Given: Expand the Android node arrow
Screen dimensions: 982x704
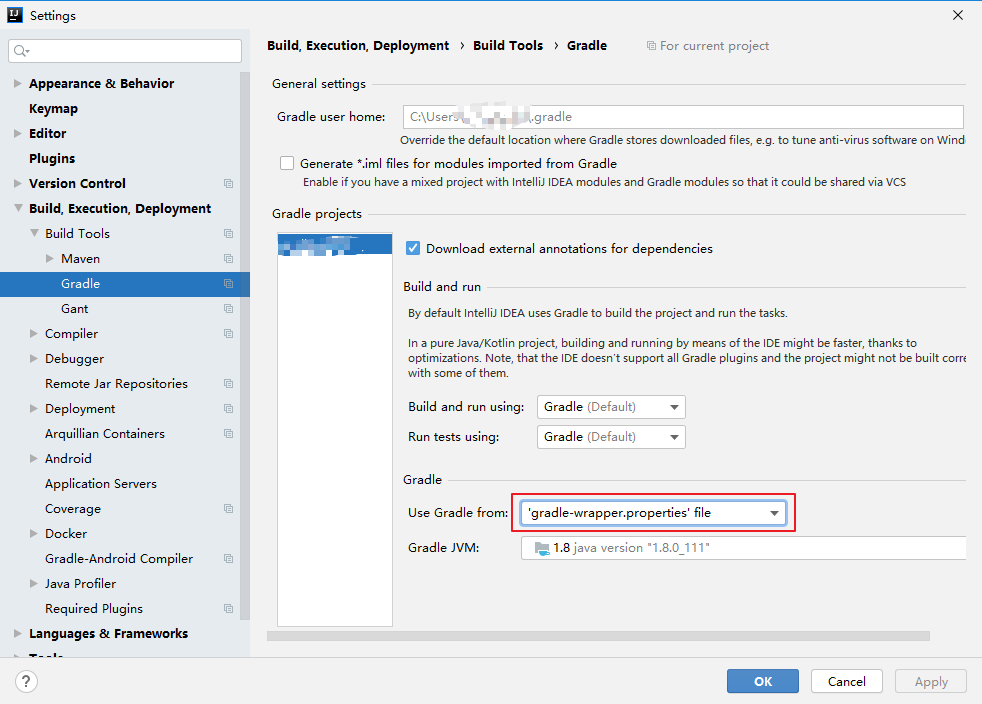Looking at the screenshot, I should coord(34,458).
